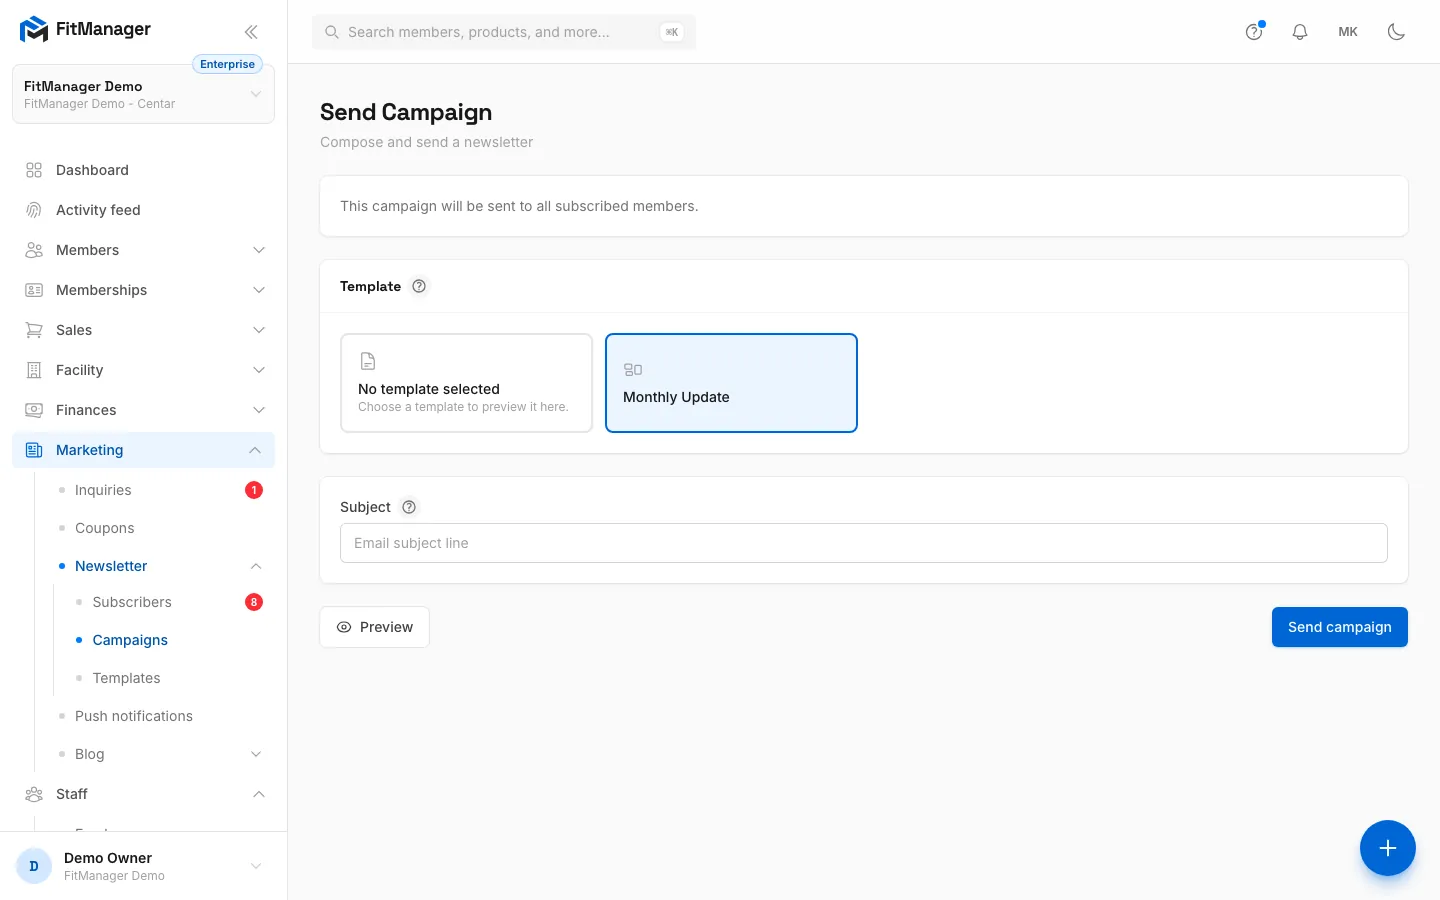Click the floating plus action button
Viewport: 1440px width, 900px height.
(1388, 848)
